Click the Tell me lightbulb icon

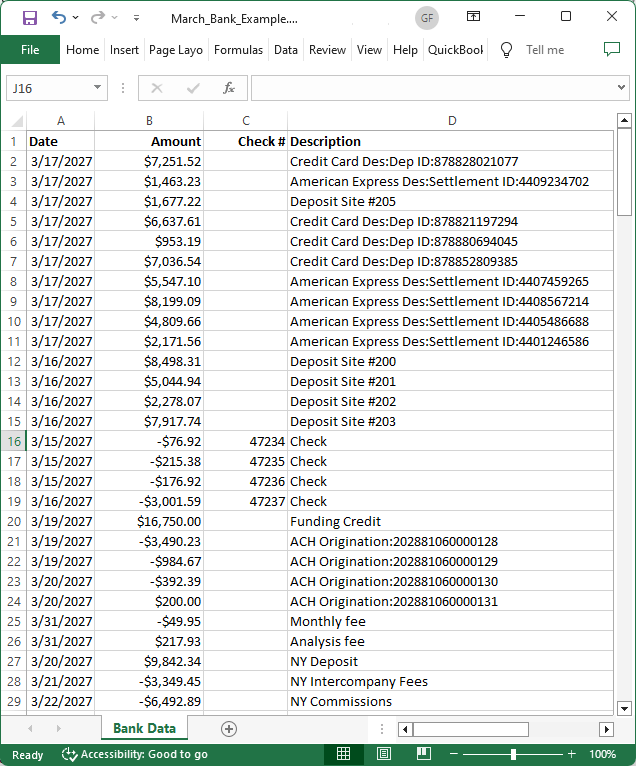(506, 49)
